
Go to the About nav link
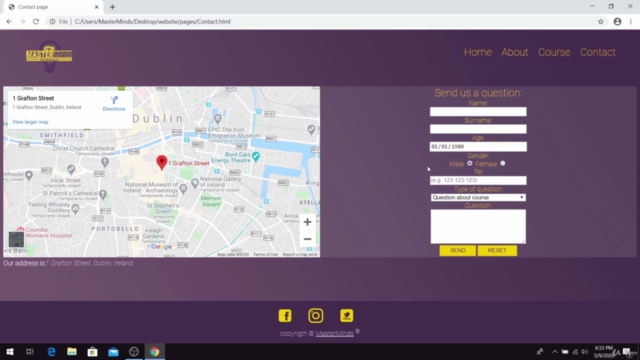click(x=515, y=52)
